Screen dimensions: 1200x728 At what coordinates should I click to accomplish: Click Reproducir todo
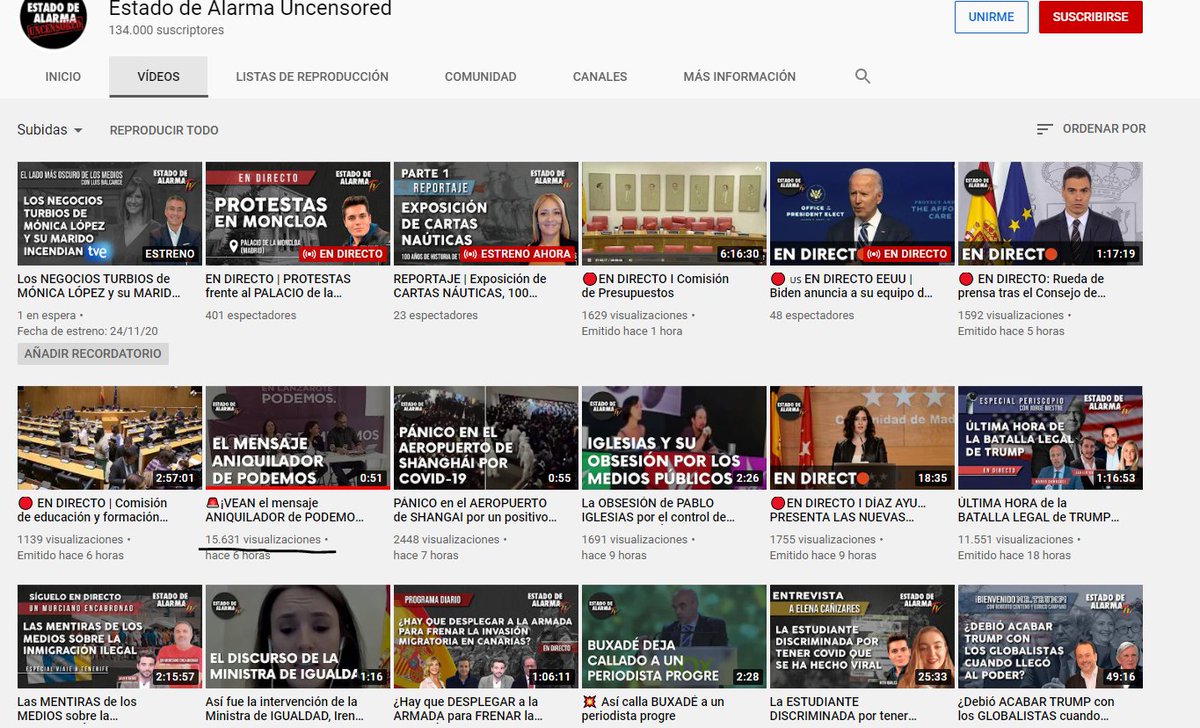[164, 130]
